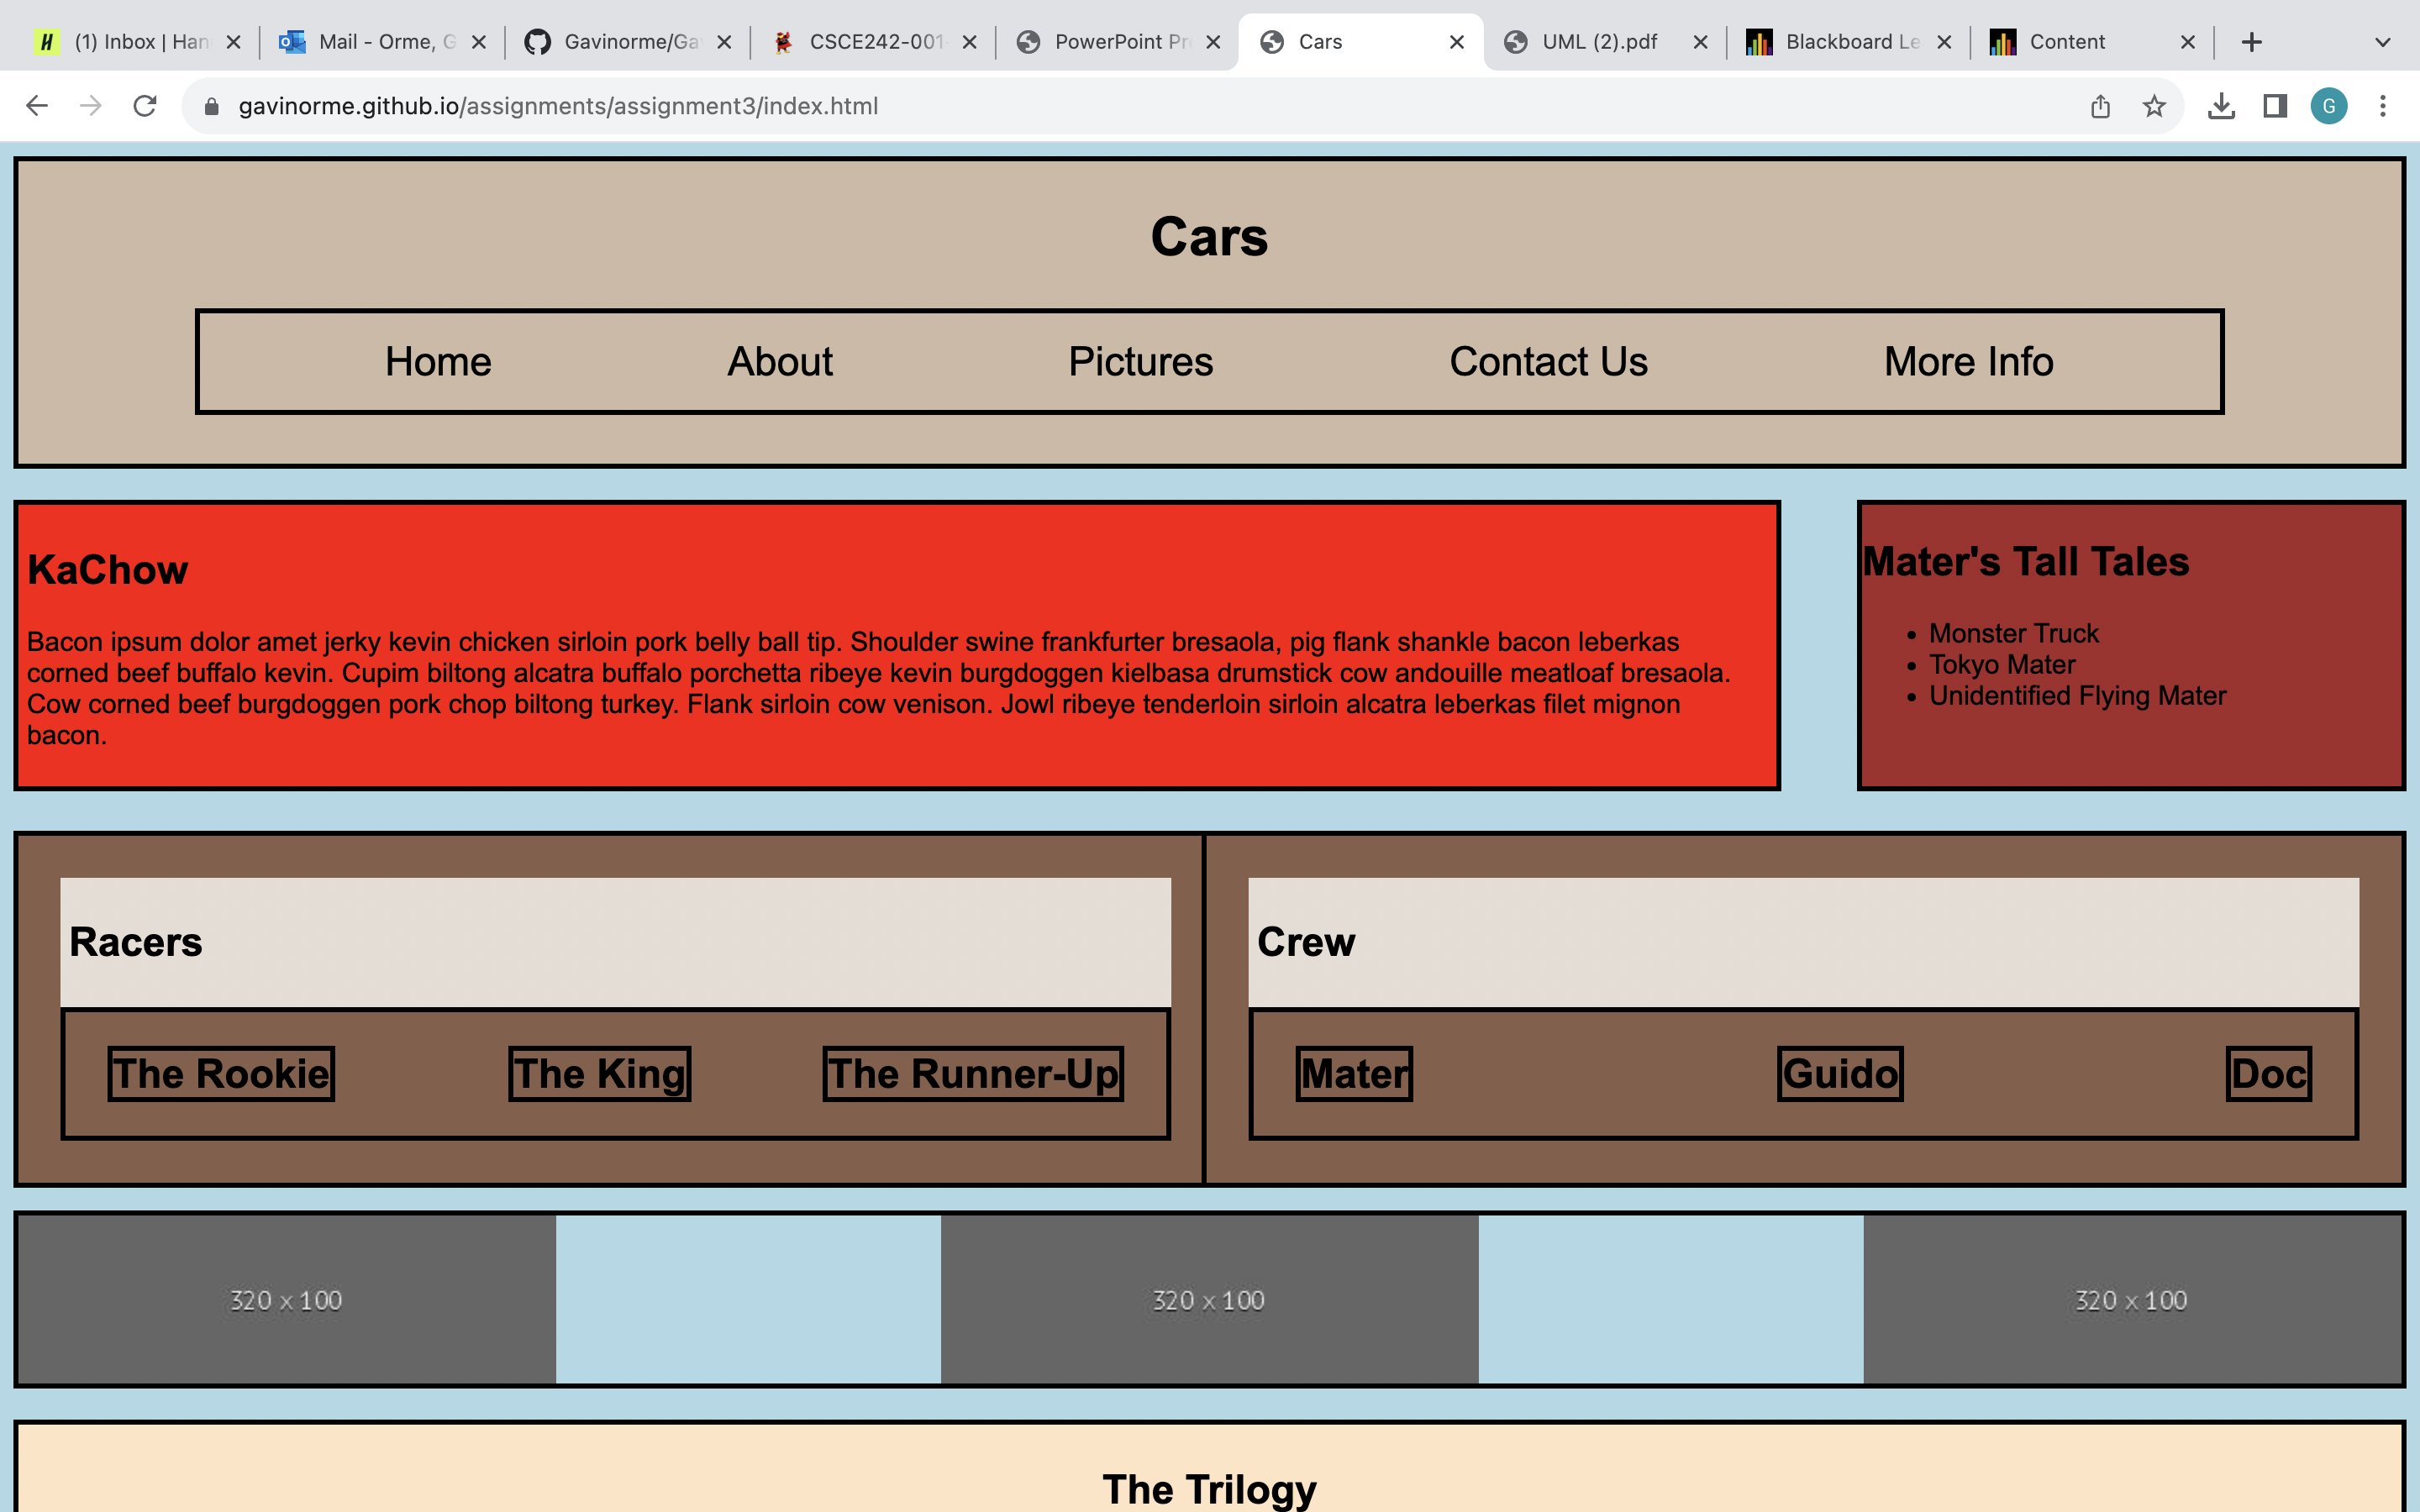Screen dimensions: 2420x1512
Task: Click the Cars page heading
Action: coord(1209,237)
